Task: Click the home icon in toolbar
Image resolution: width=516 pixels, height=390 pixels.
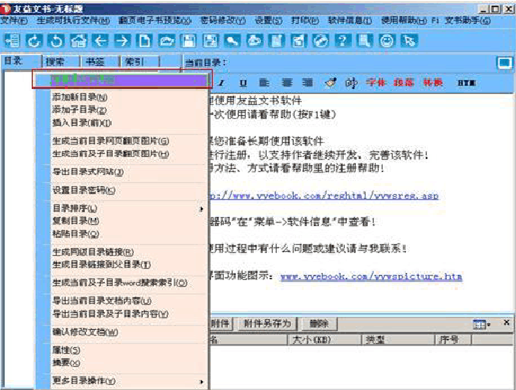Action: pyautogui.click(x=78, y=41)
